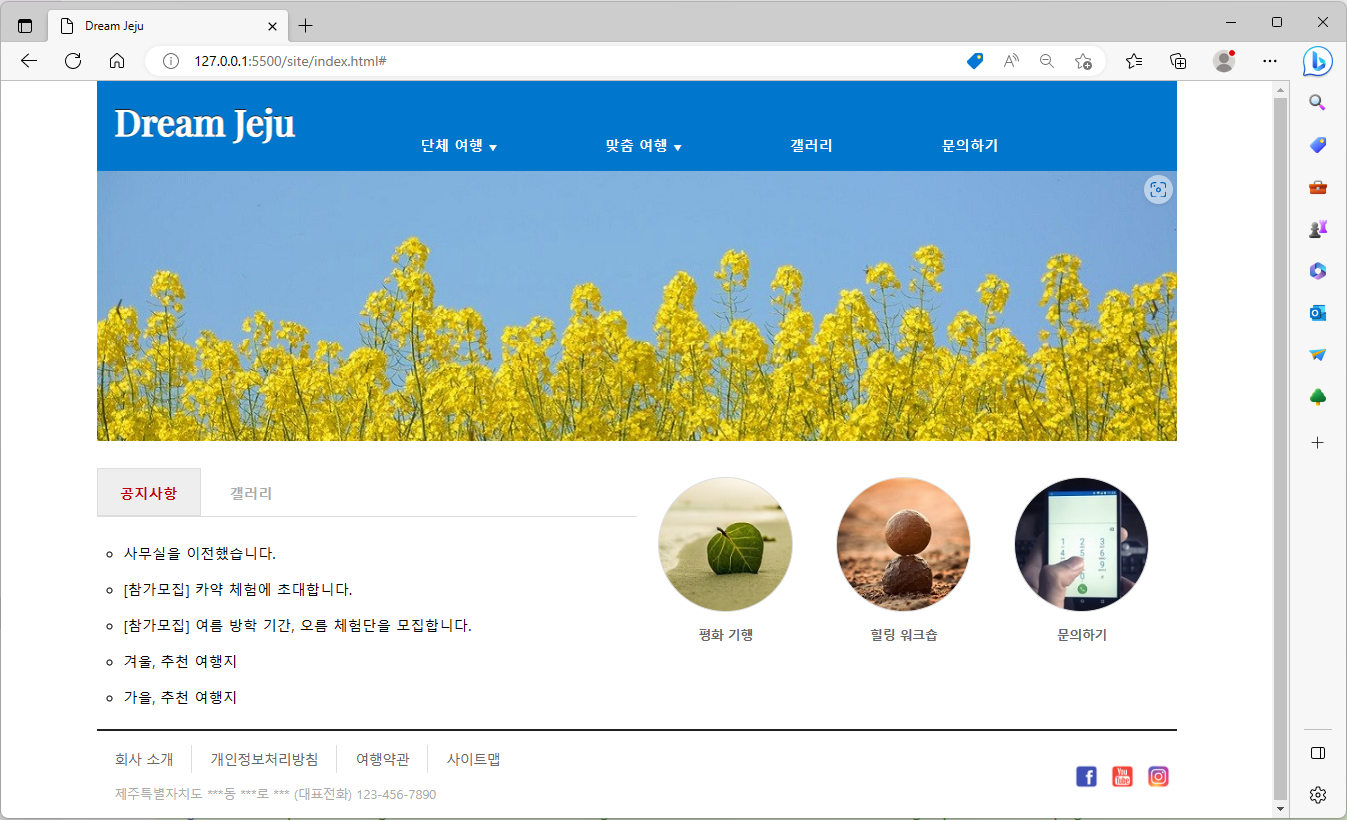Open notice 가을, 추천 여행지
This screenshot has height=820, width=1347.
click(180, 697)
